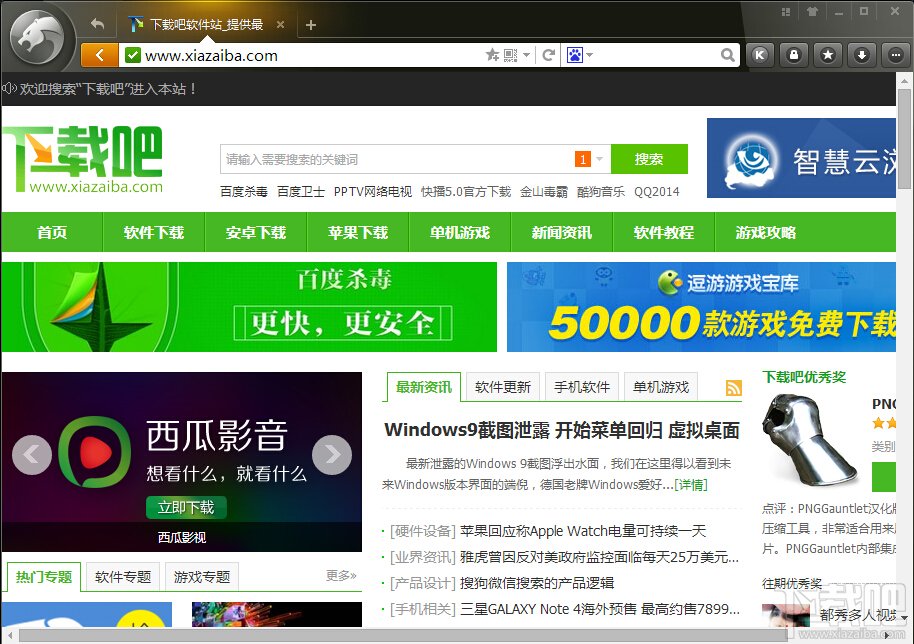
Task: Expand address bar tools dropdown arrow
Action: pyautogui.click(x=526, y=55)
